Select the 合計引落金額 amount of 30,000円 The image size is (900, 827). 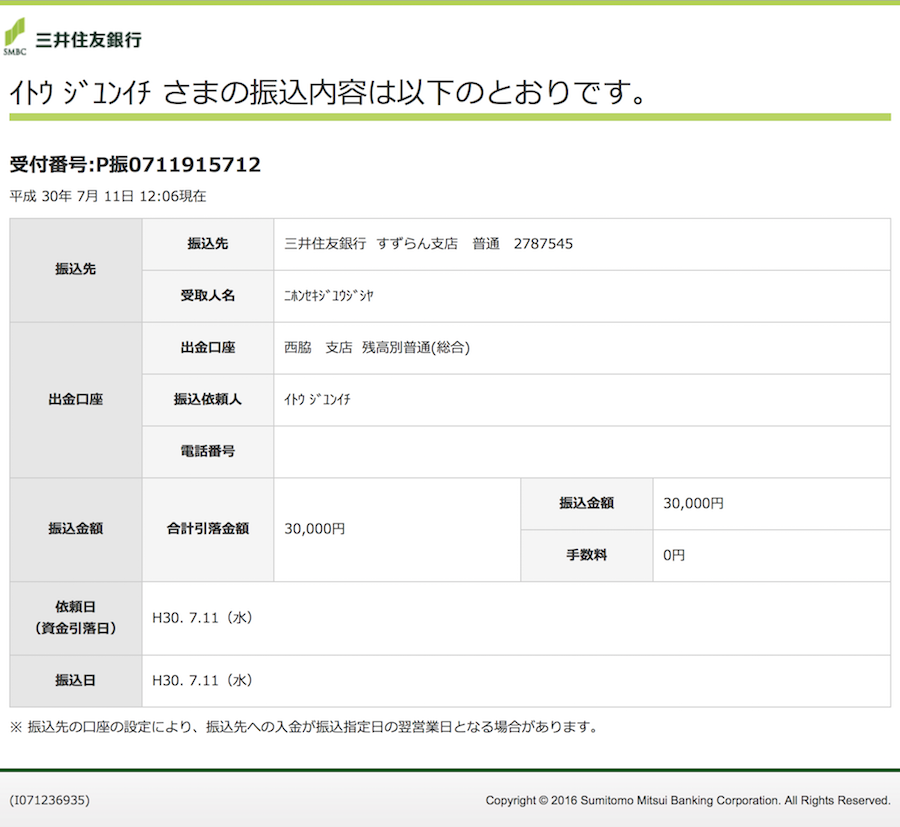(x=315, y=529)
